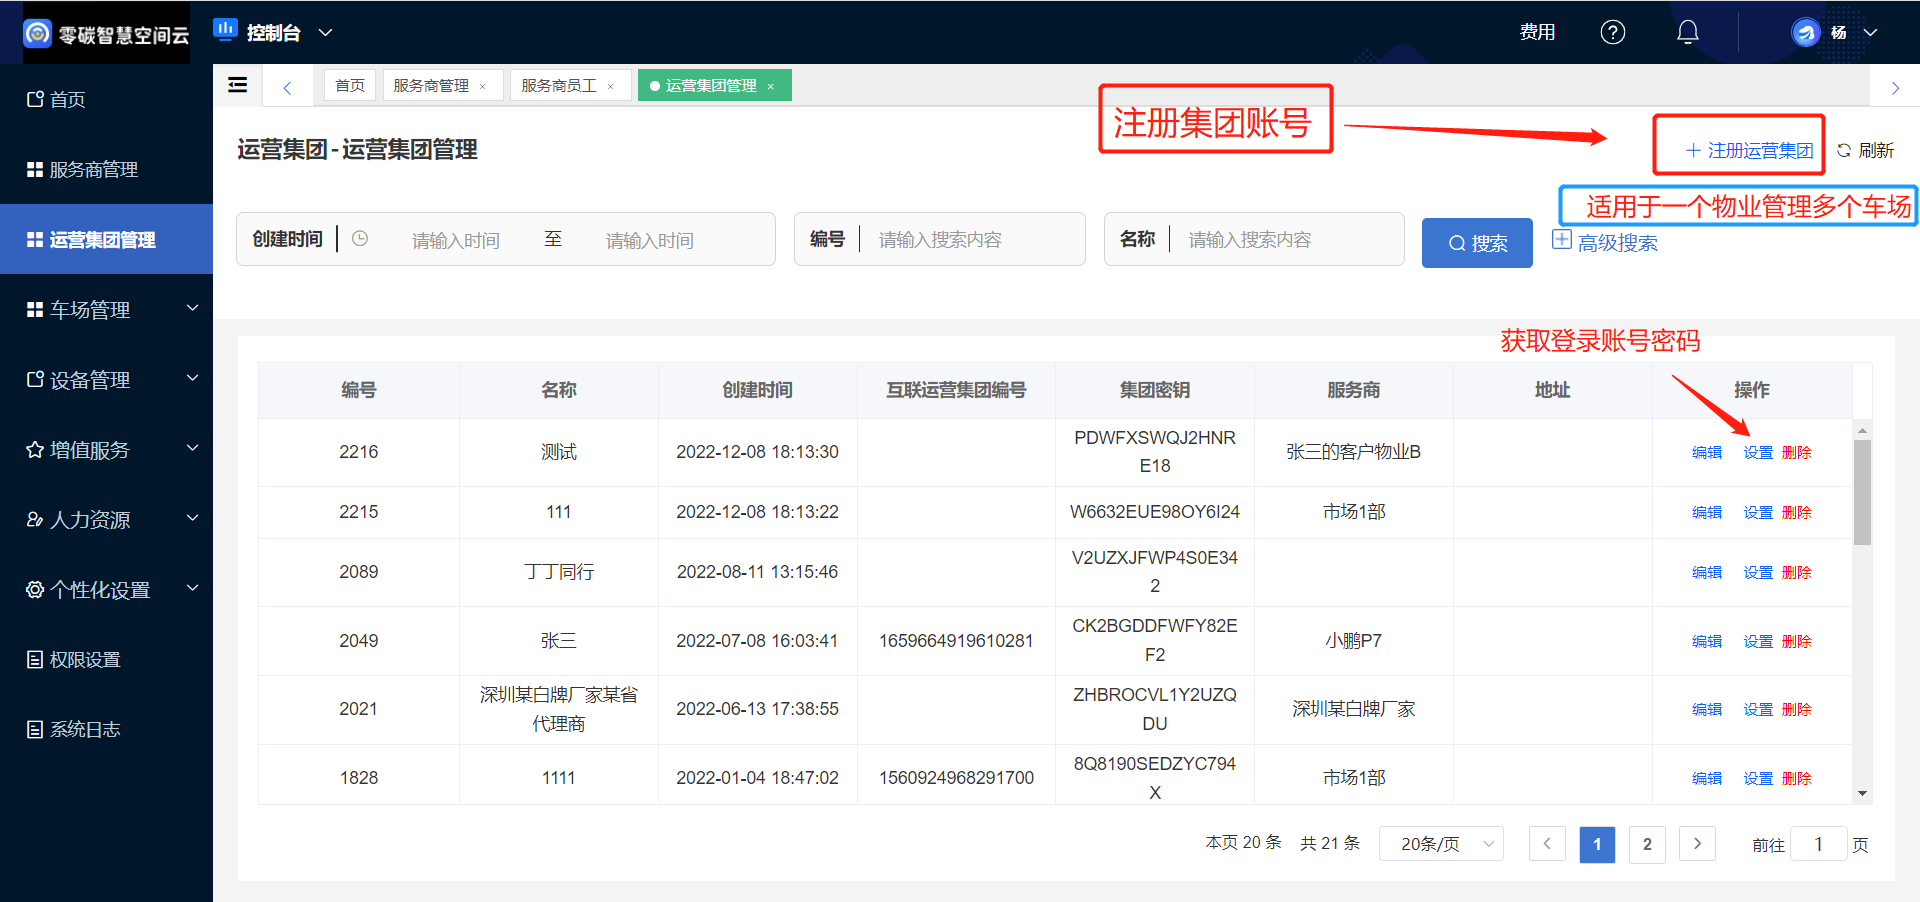The image size is (1920, 902).
Task: Click the 费用 link in header
Action: 1537,32
